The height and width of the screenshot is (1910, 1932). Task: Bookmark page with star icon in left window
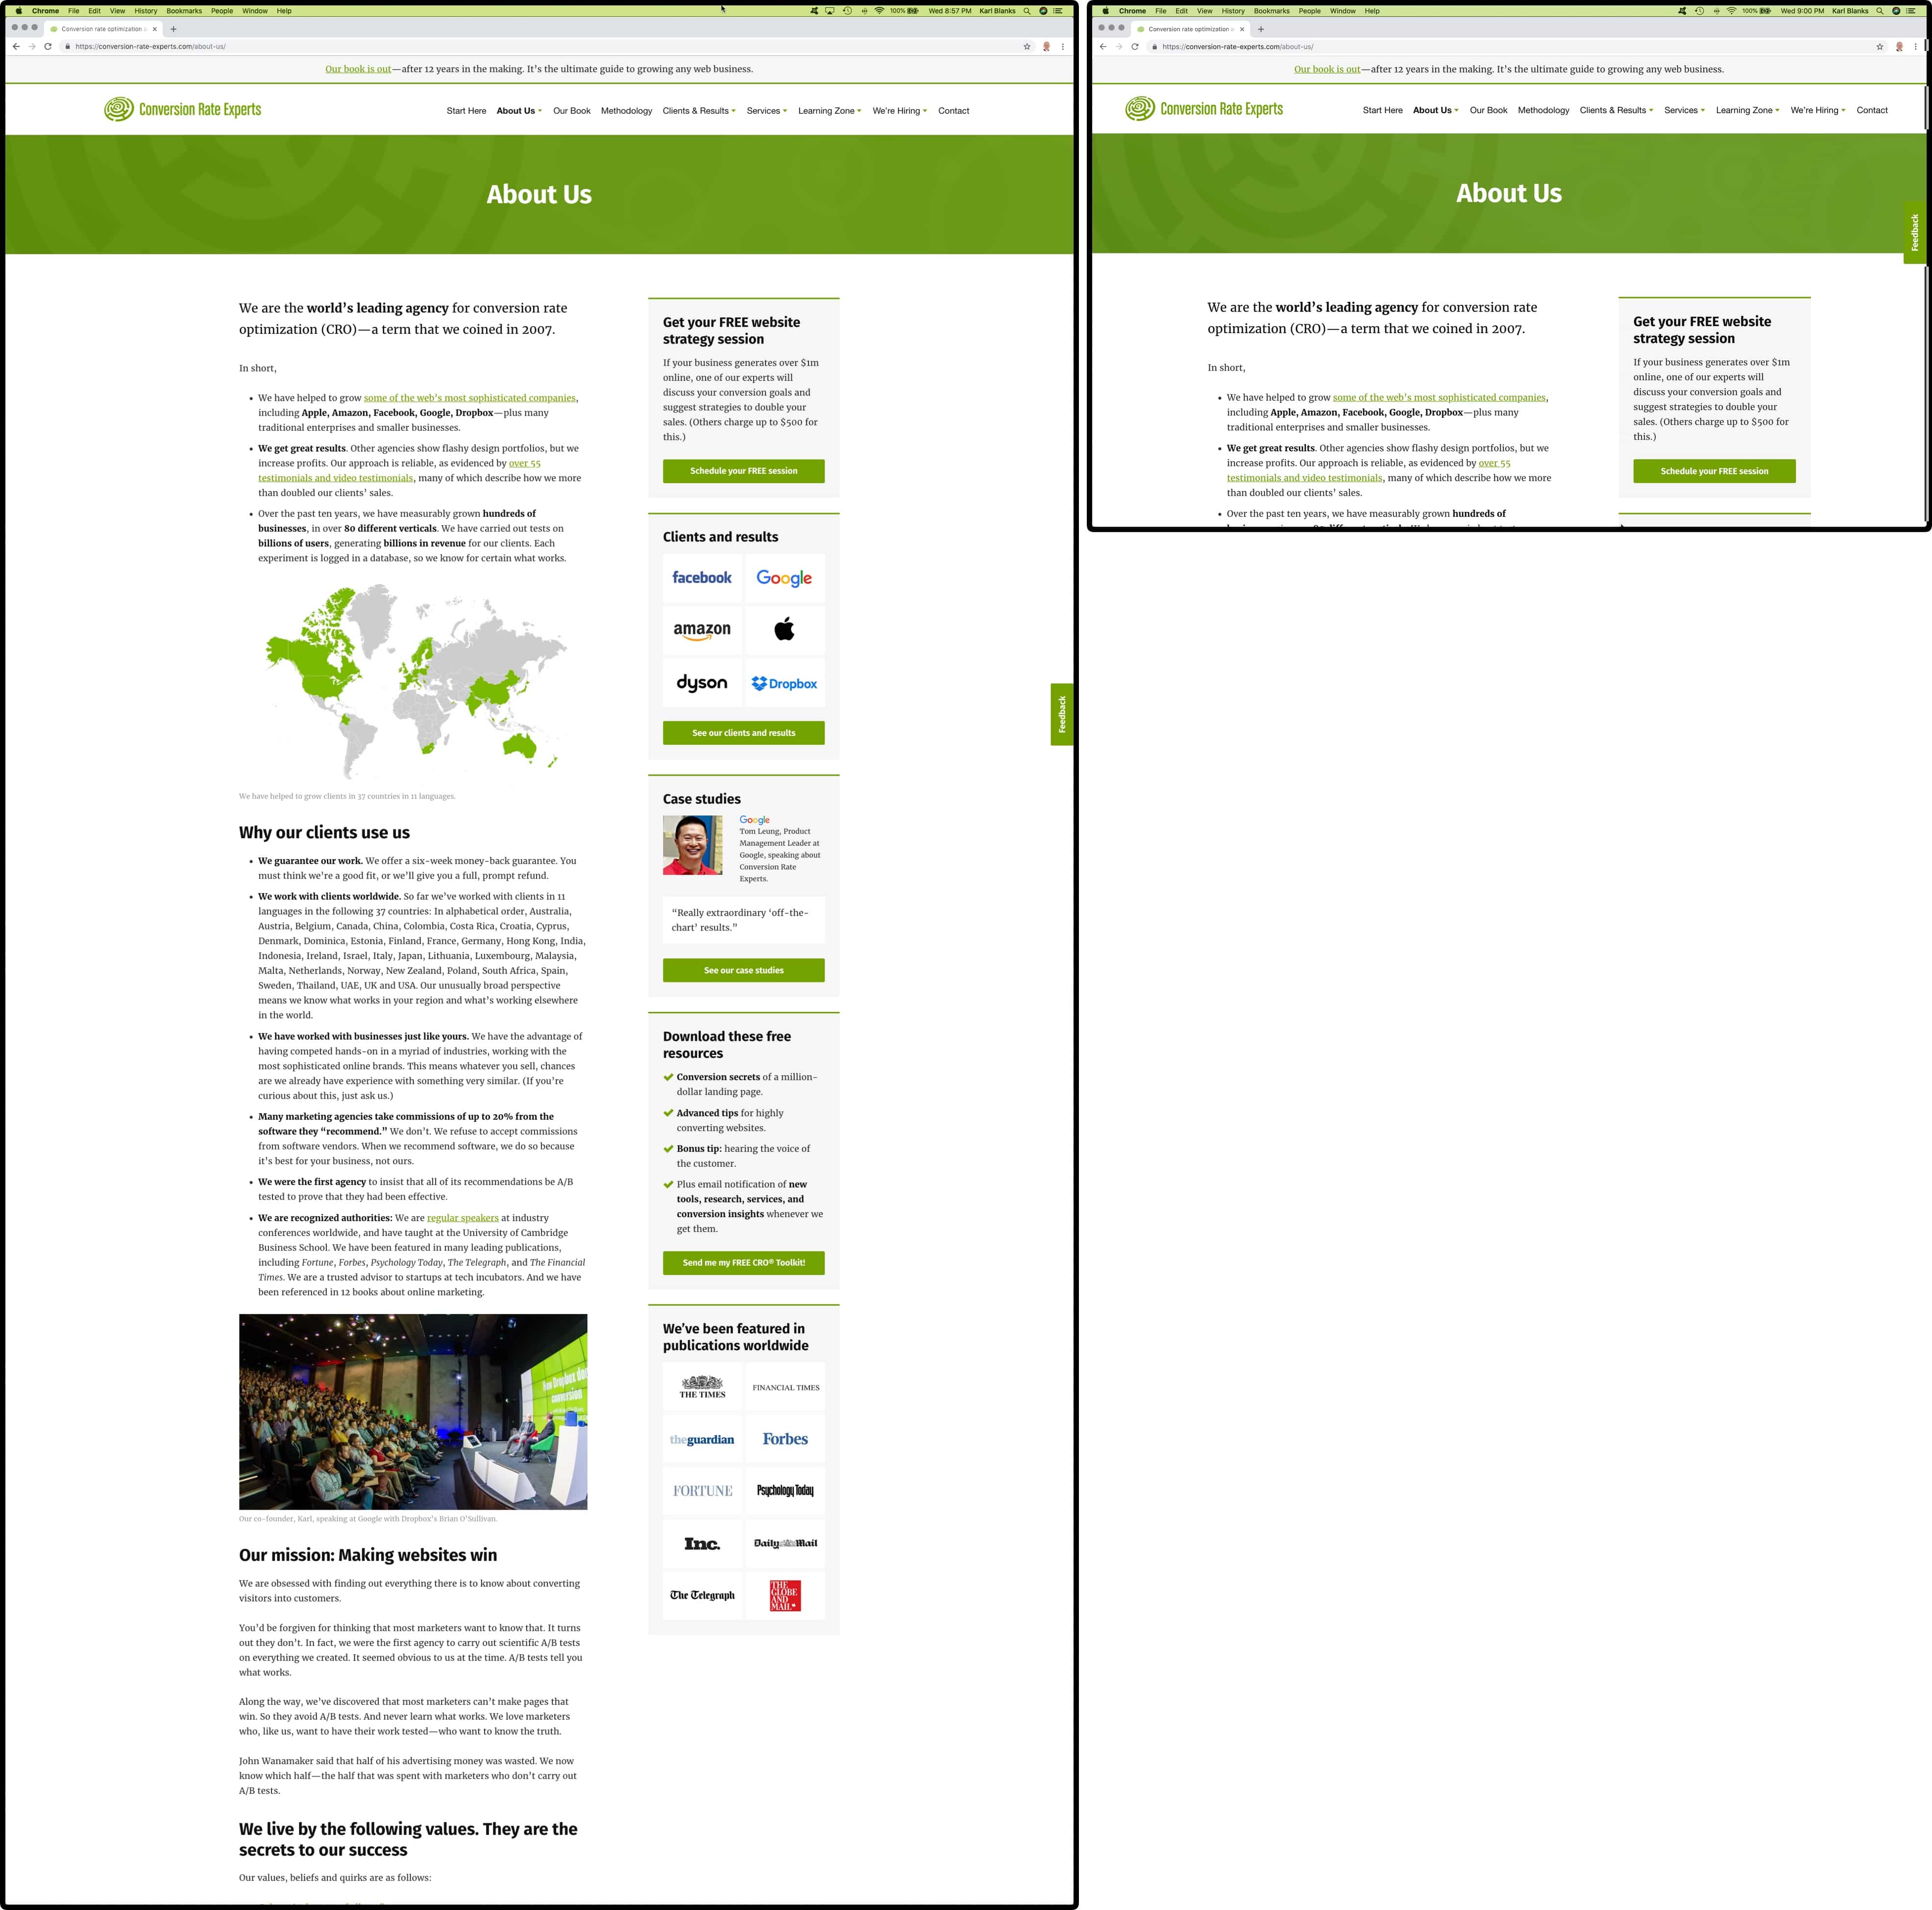[1027, 46]
